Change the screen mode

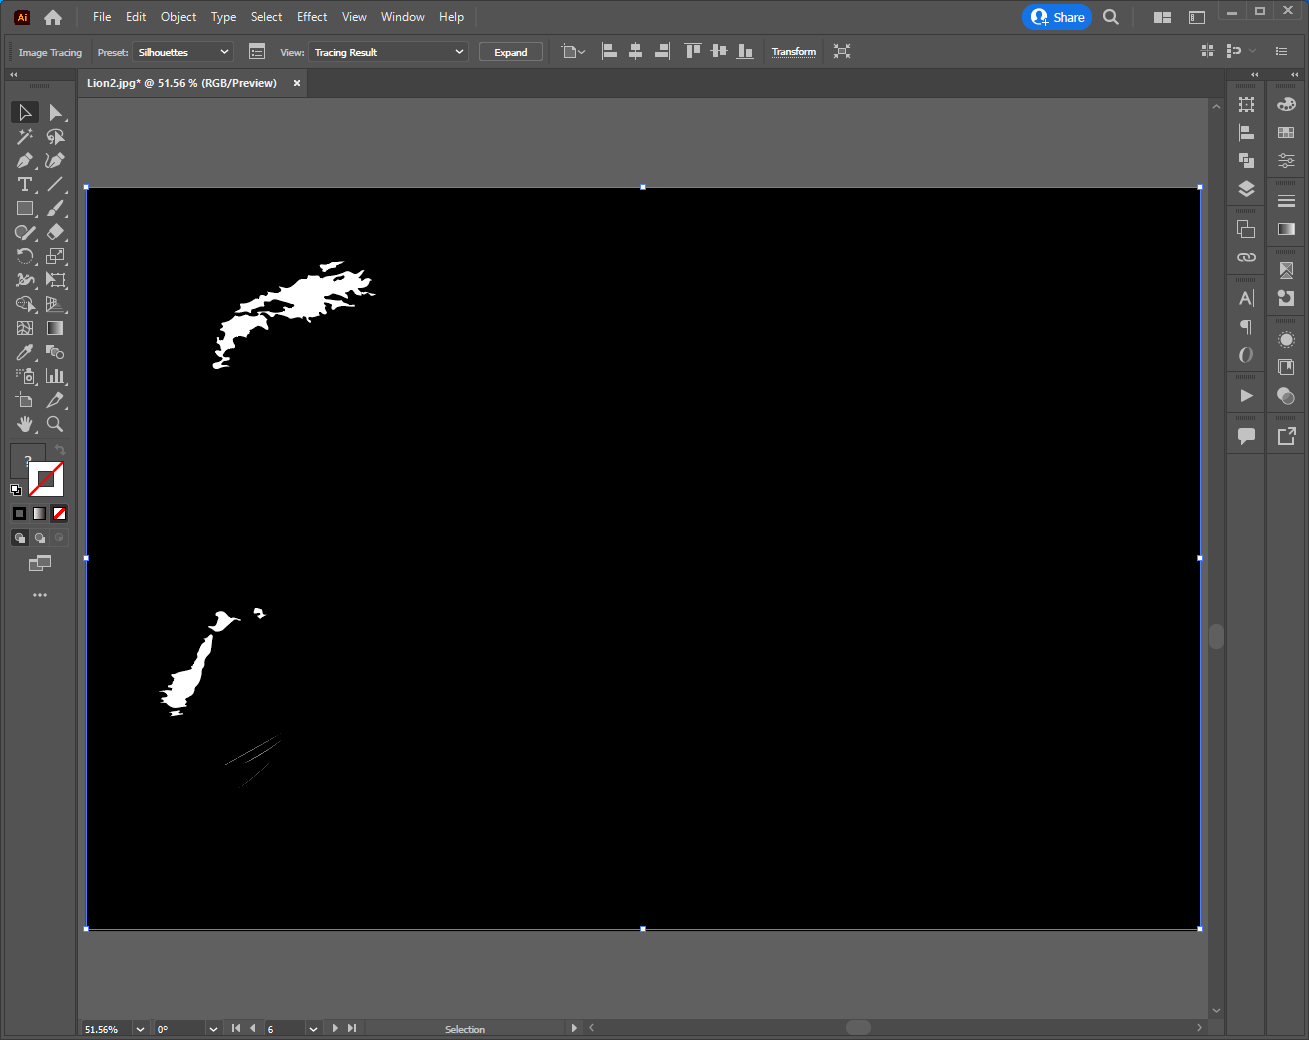tap(40, 564)
